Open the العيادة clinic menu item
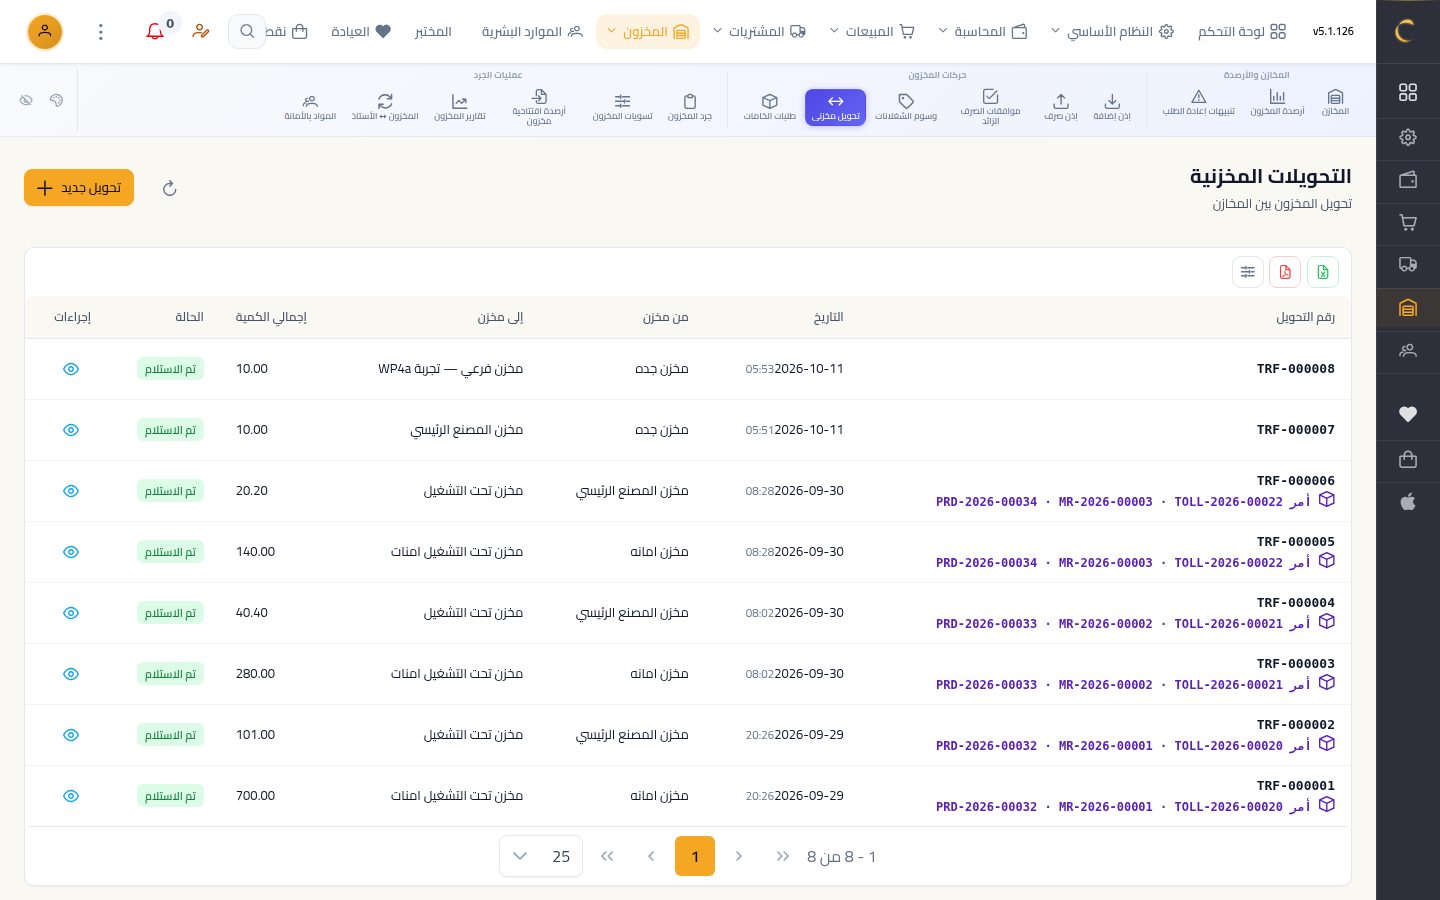Screen dimensions: 1440x900 (361, 32)
